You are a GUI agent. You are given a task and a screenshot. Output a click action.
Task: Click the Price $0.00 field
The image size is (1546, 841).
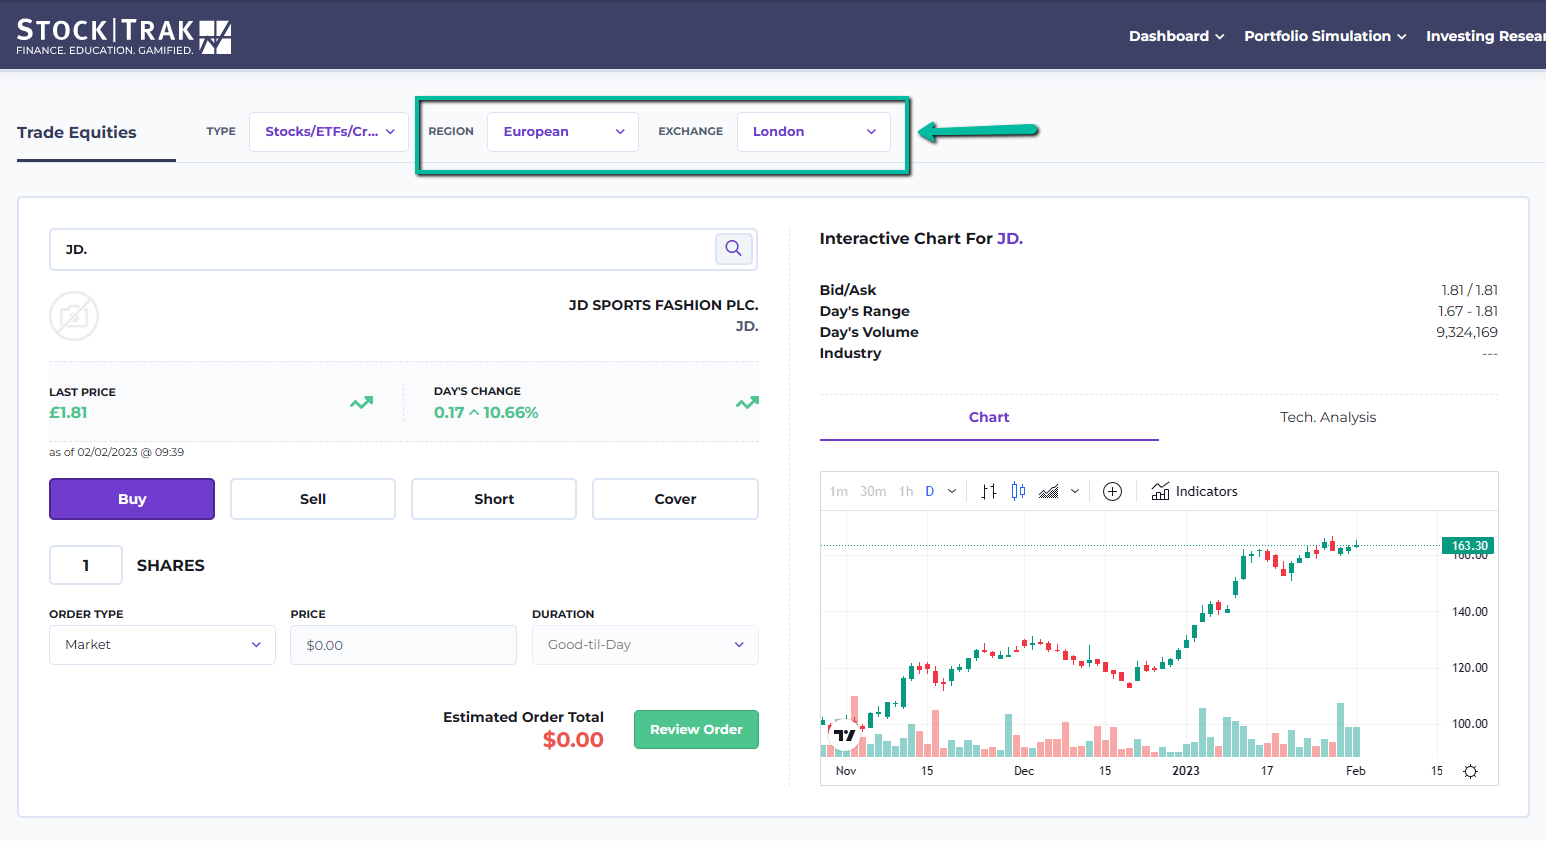(x=403, y=645)
